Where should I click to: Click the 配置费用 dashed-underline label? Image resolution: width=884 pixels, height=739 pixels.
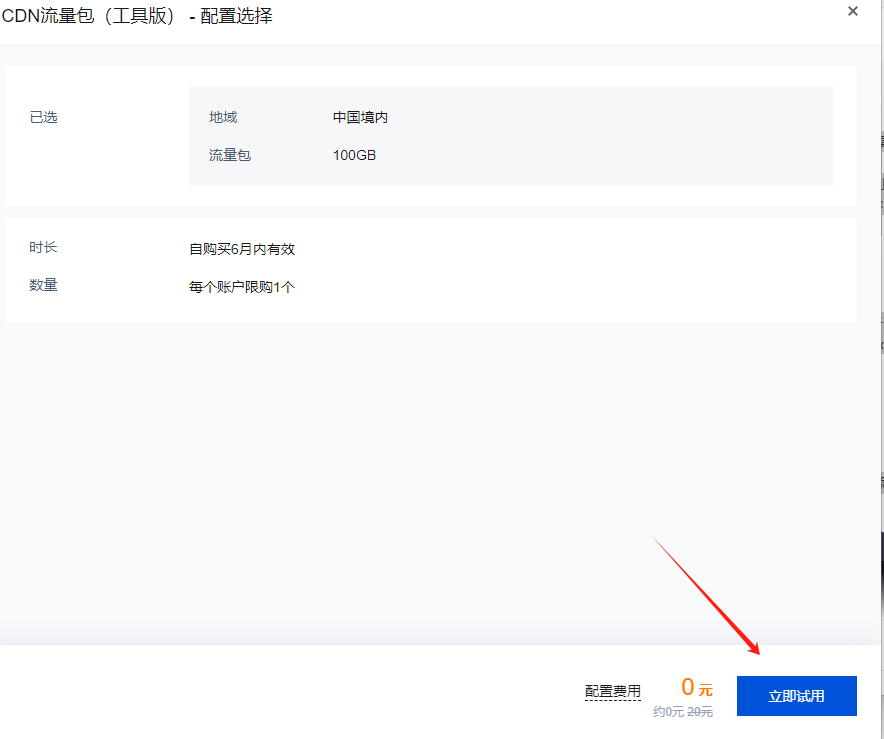coord(612,691)
